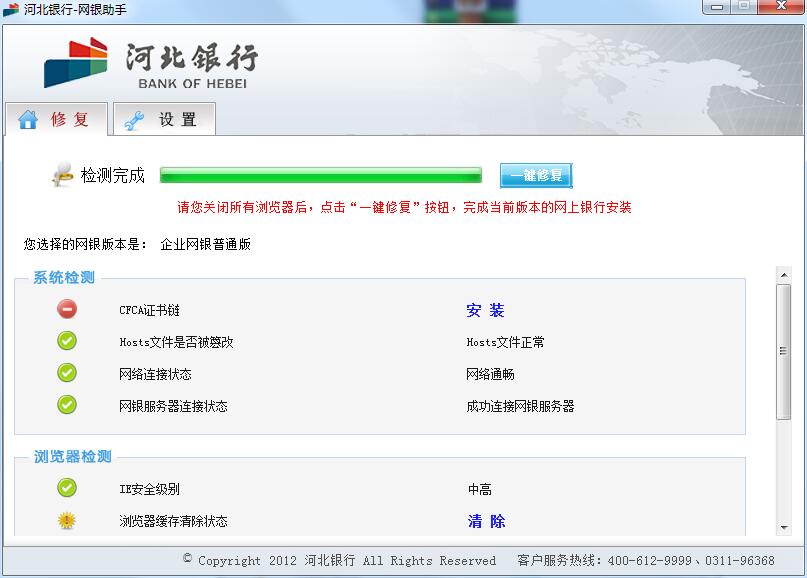Click the CFCA证书链 label
This screenshot has height=578, width=807.
149,310
